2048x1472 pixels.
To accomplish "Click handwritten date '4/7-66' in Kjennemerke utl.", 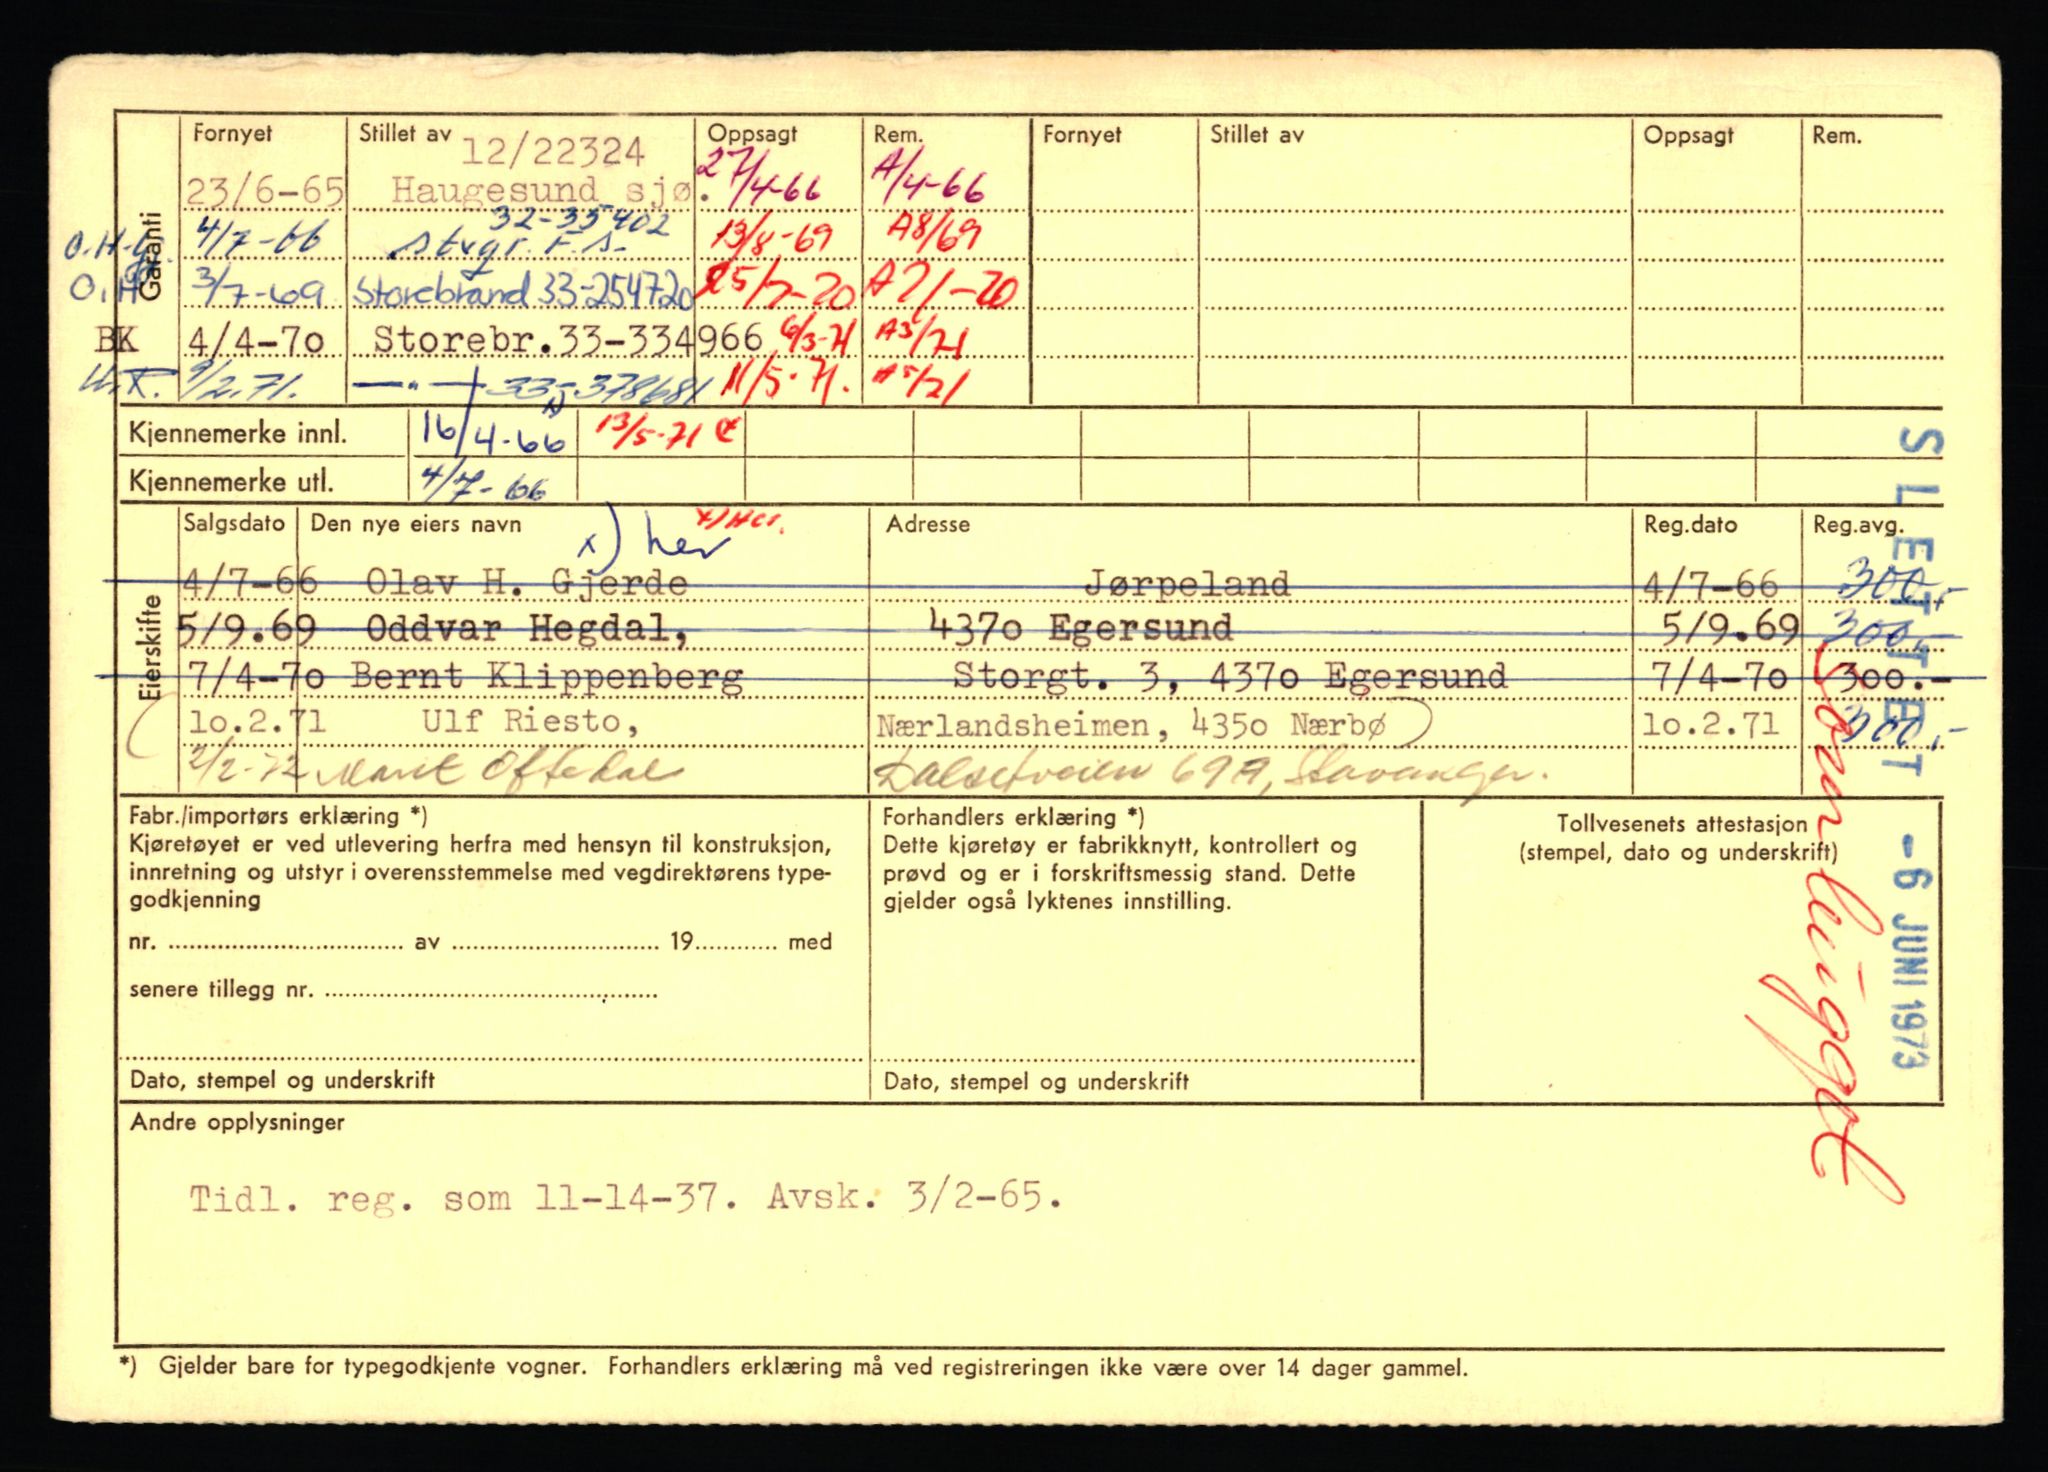I will point(484,483).
